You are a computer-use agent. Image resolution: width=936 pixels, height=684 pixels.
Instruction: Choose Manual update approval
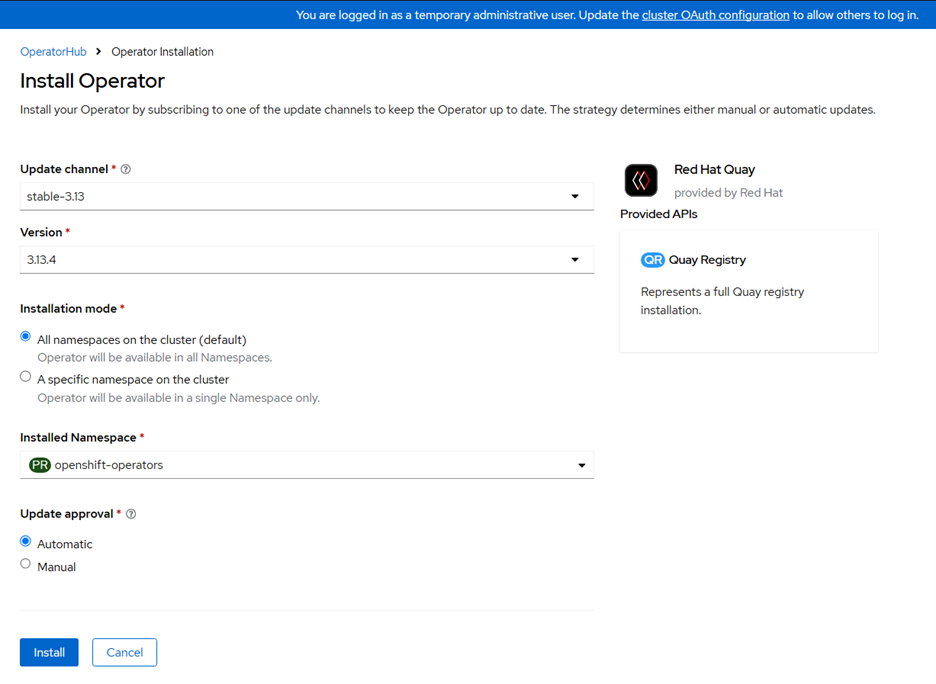click(x=25, y=564)
